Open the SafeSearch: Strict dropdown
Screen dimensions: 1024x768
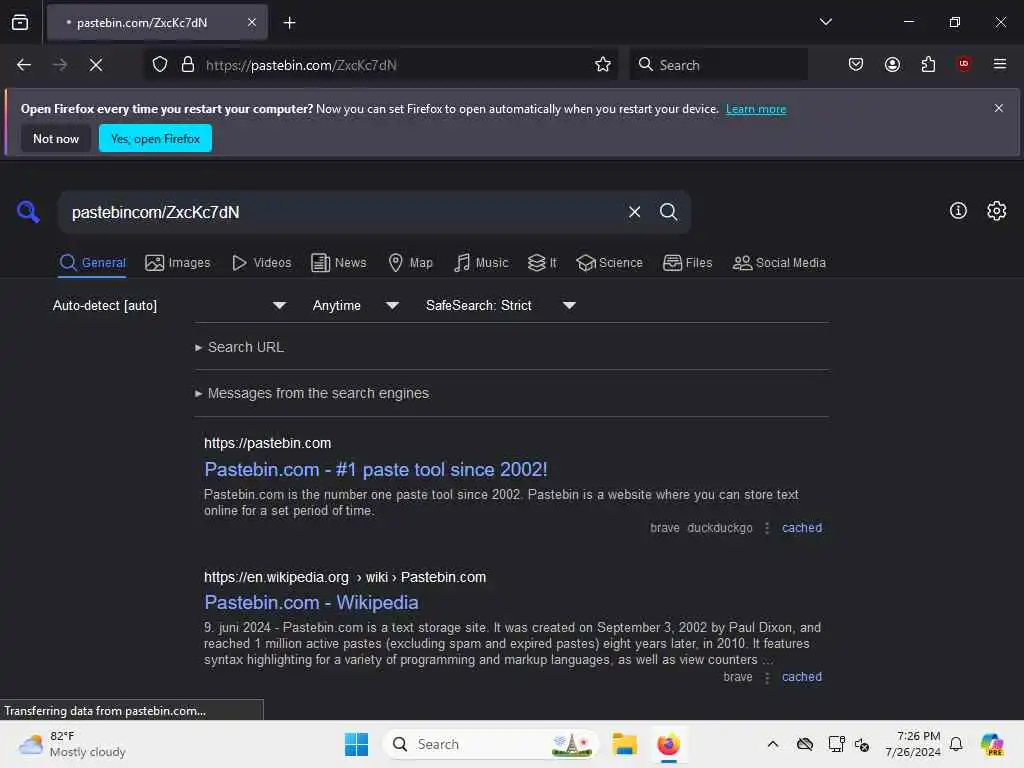[x=500, y=306]
